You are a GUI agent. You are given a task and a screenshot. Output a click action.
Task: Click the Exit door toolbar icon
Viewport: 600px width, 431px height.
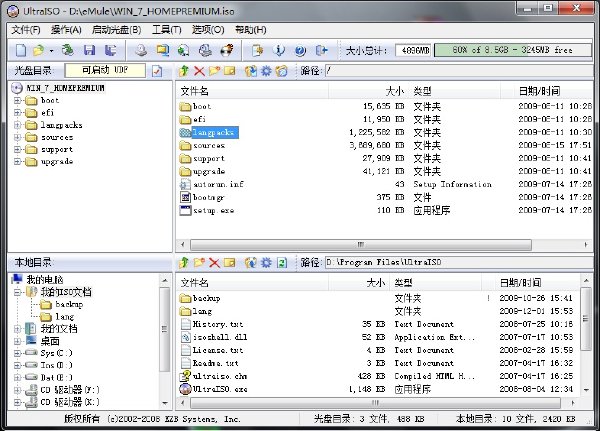click(x=322, y=50)
